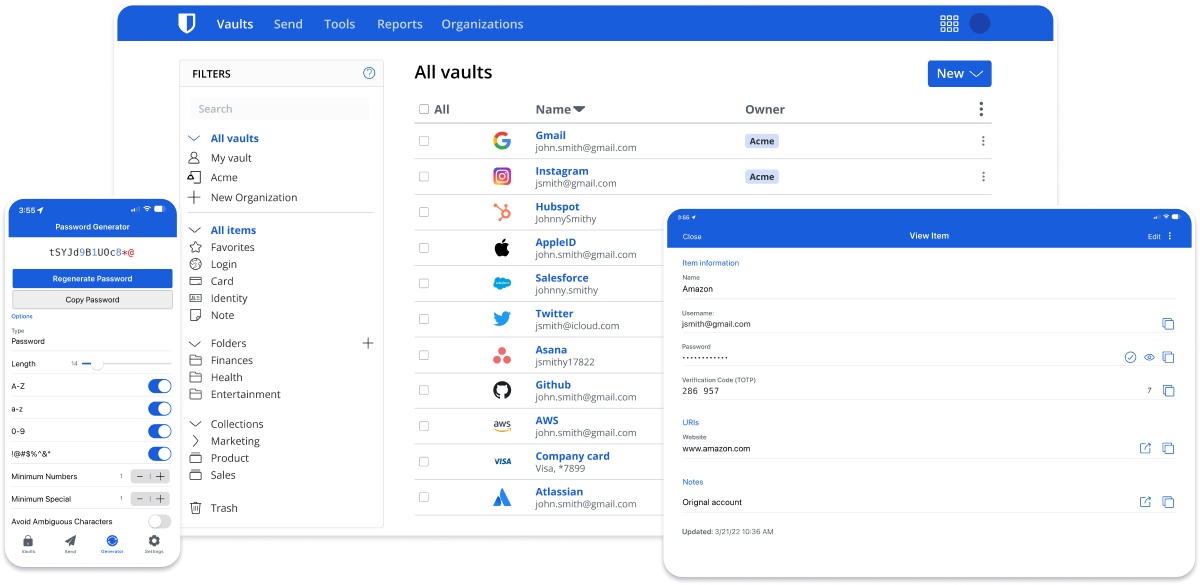Check password exposure in View Item window

coord(1130,357)
